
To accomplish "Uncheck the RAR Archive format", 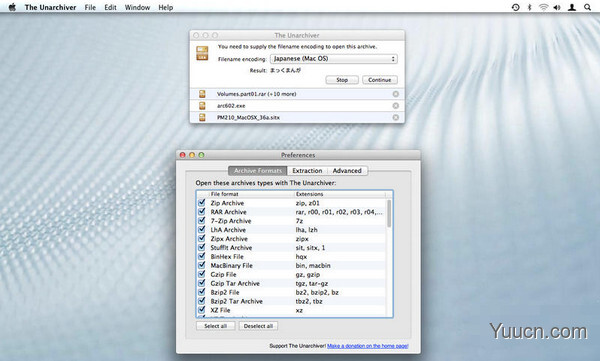I will point(202,211).
